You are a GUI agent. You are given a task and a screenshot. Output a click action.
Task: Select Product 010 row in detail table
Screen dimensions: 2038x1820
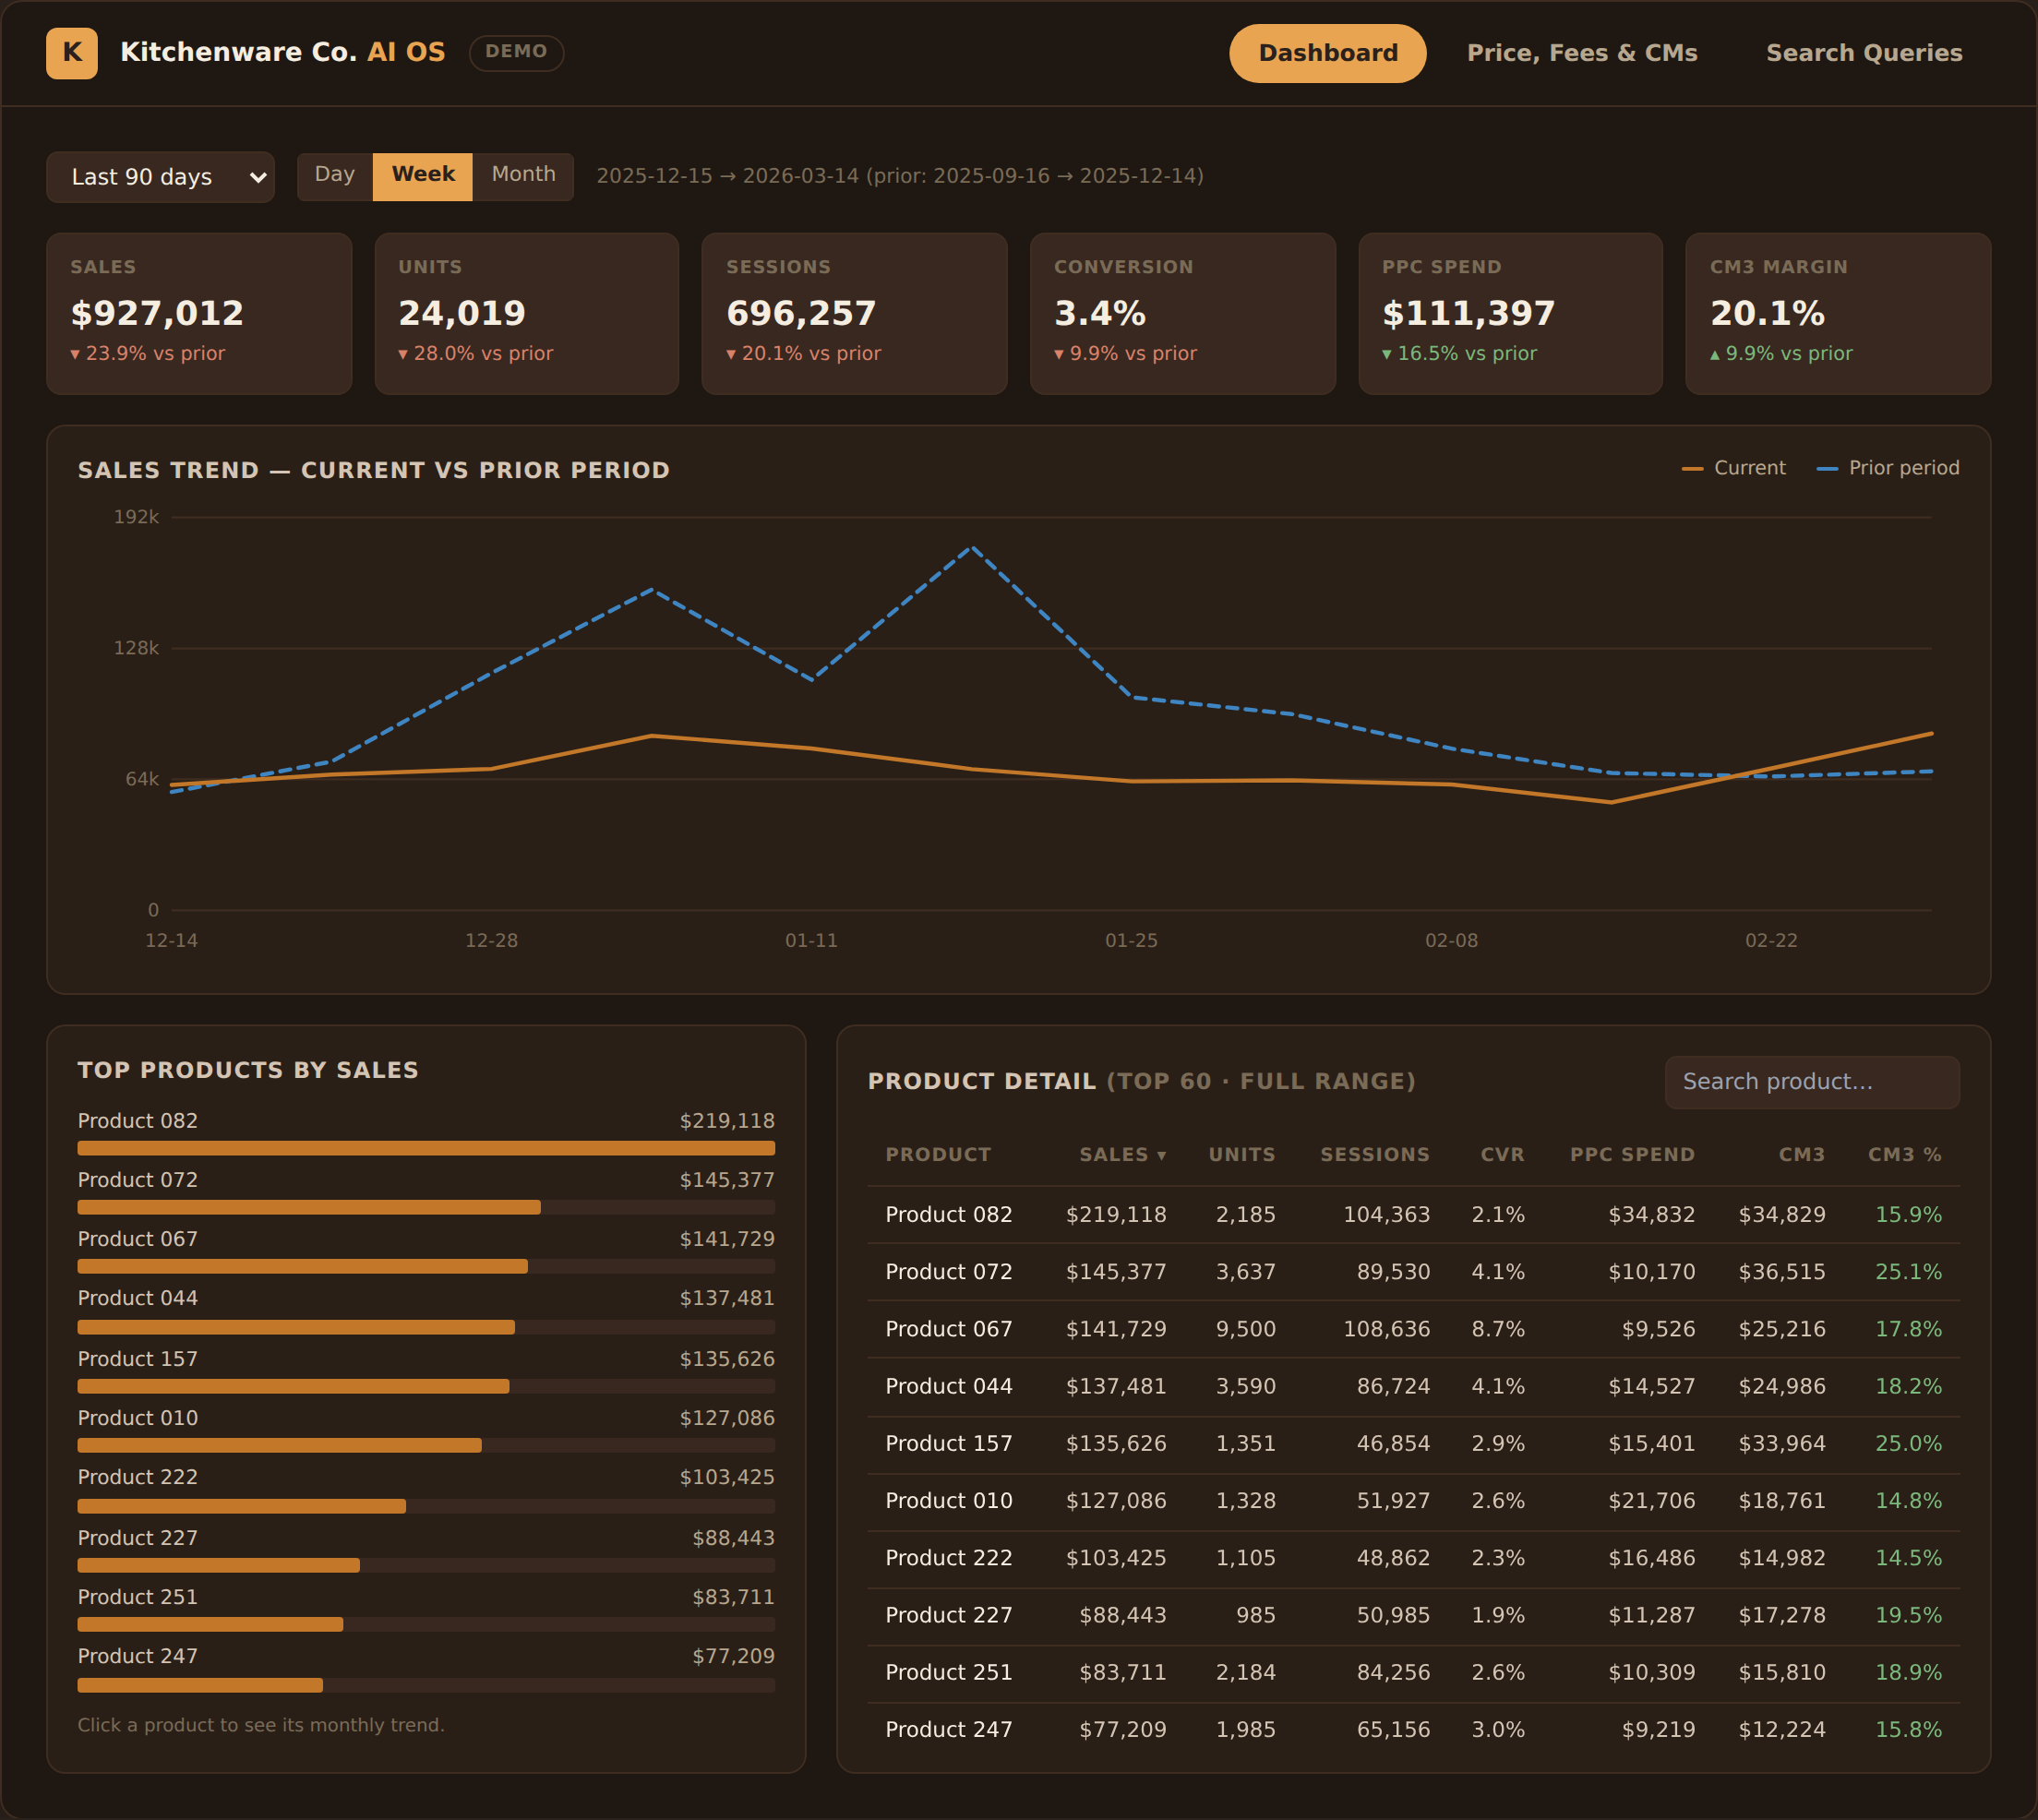[x=1413, y=1501]
